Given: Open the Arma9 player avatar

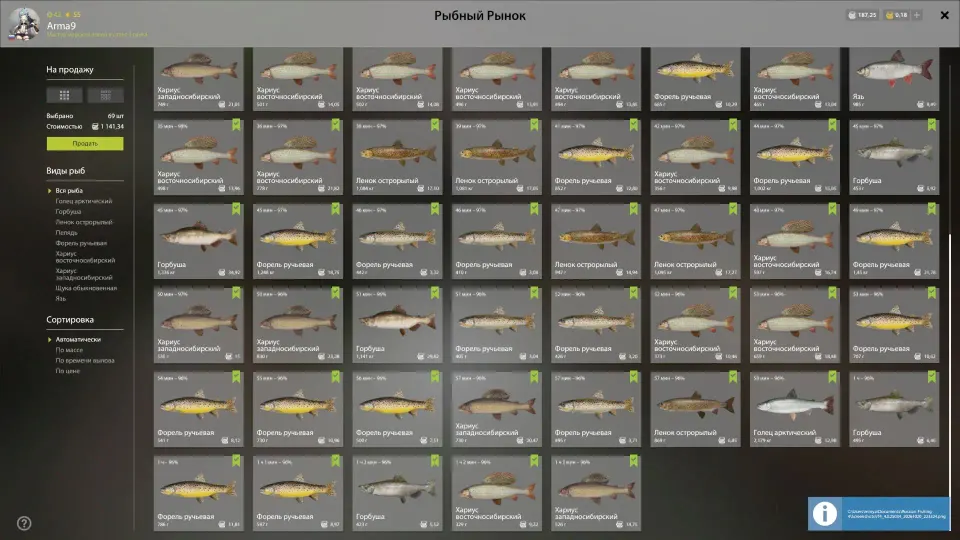Looking at the screenshot, I should point(24,24).
